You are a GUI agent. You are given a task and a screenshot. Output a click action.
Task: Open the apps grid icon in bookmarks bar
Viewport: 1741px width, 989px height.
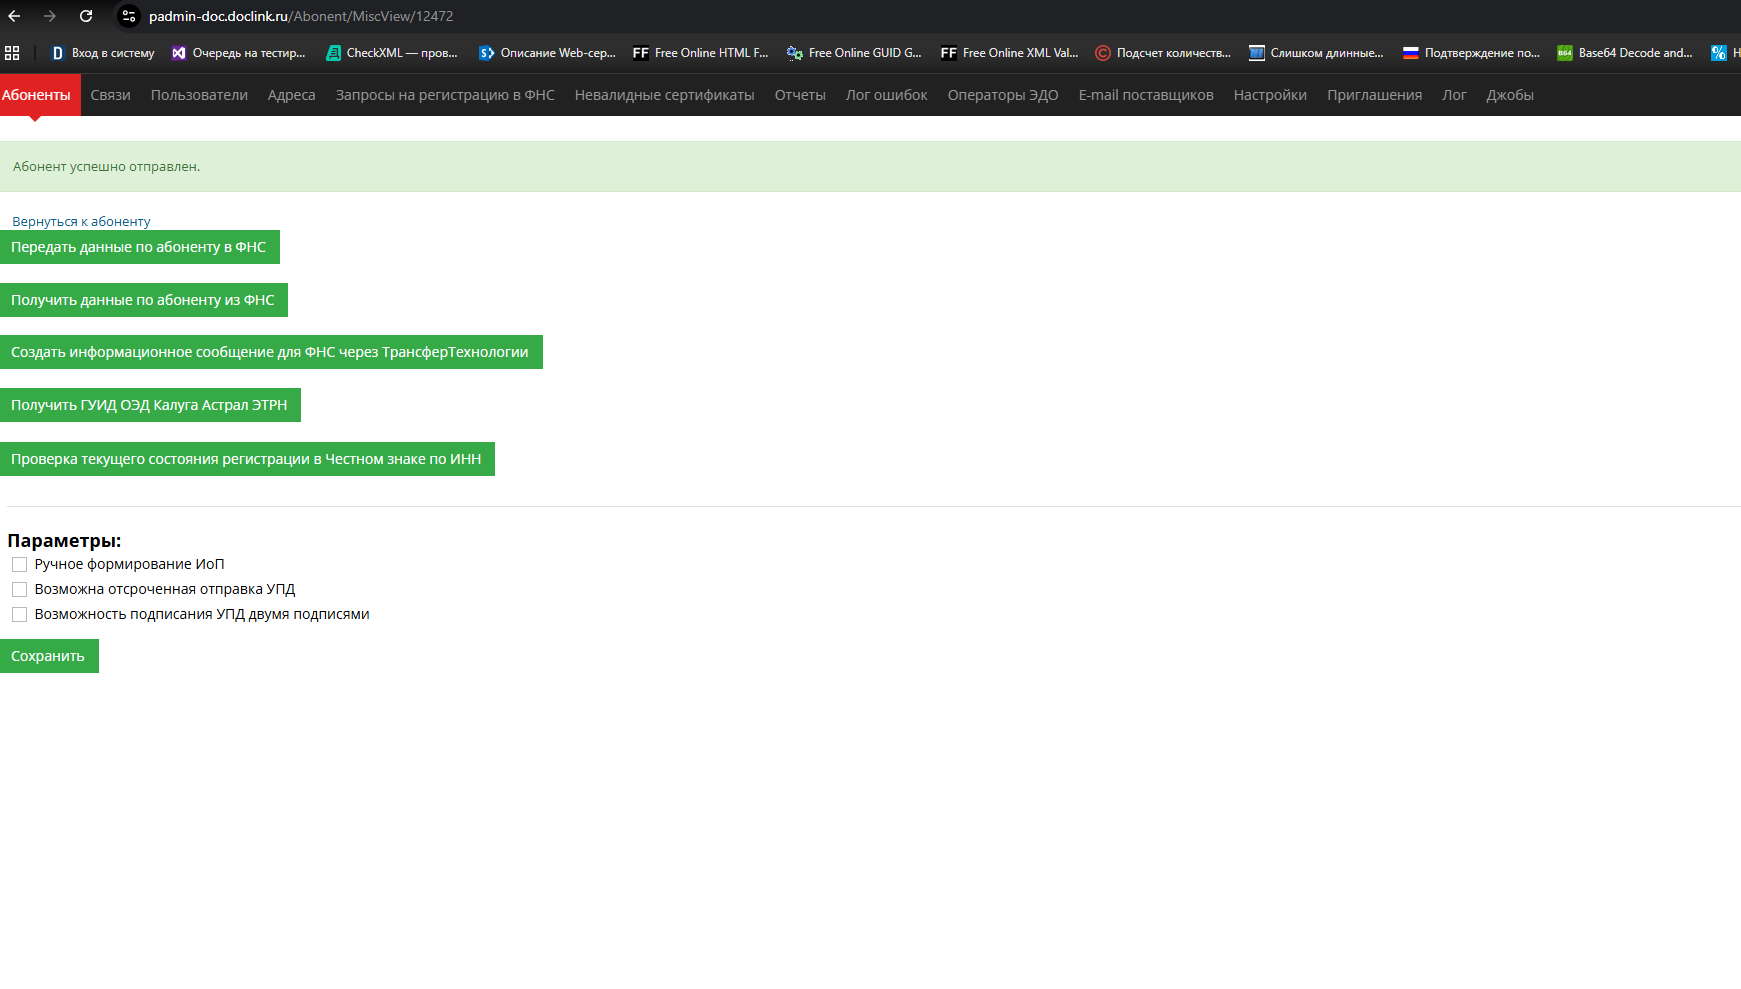12,53
